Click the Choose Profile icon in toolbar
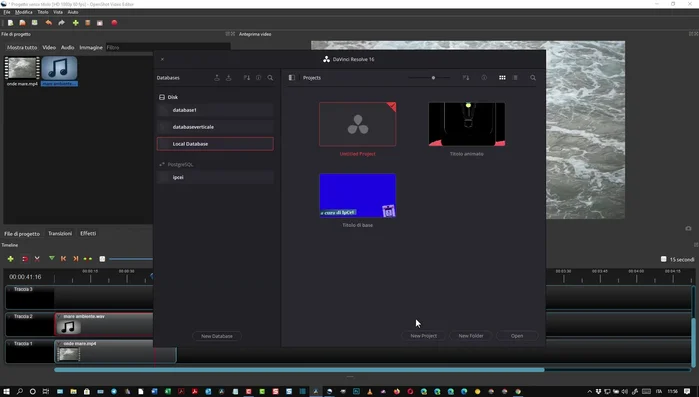699x397 pixels. (x=88, y=23)
